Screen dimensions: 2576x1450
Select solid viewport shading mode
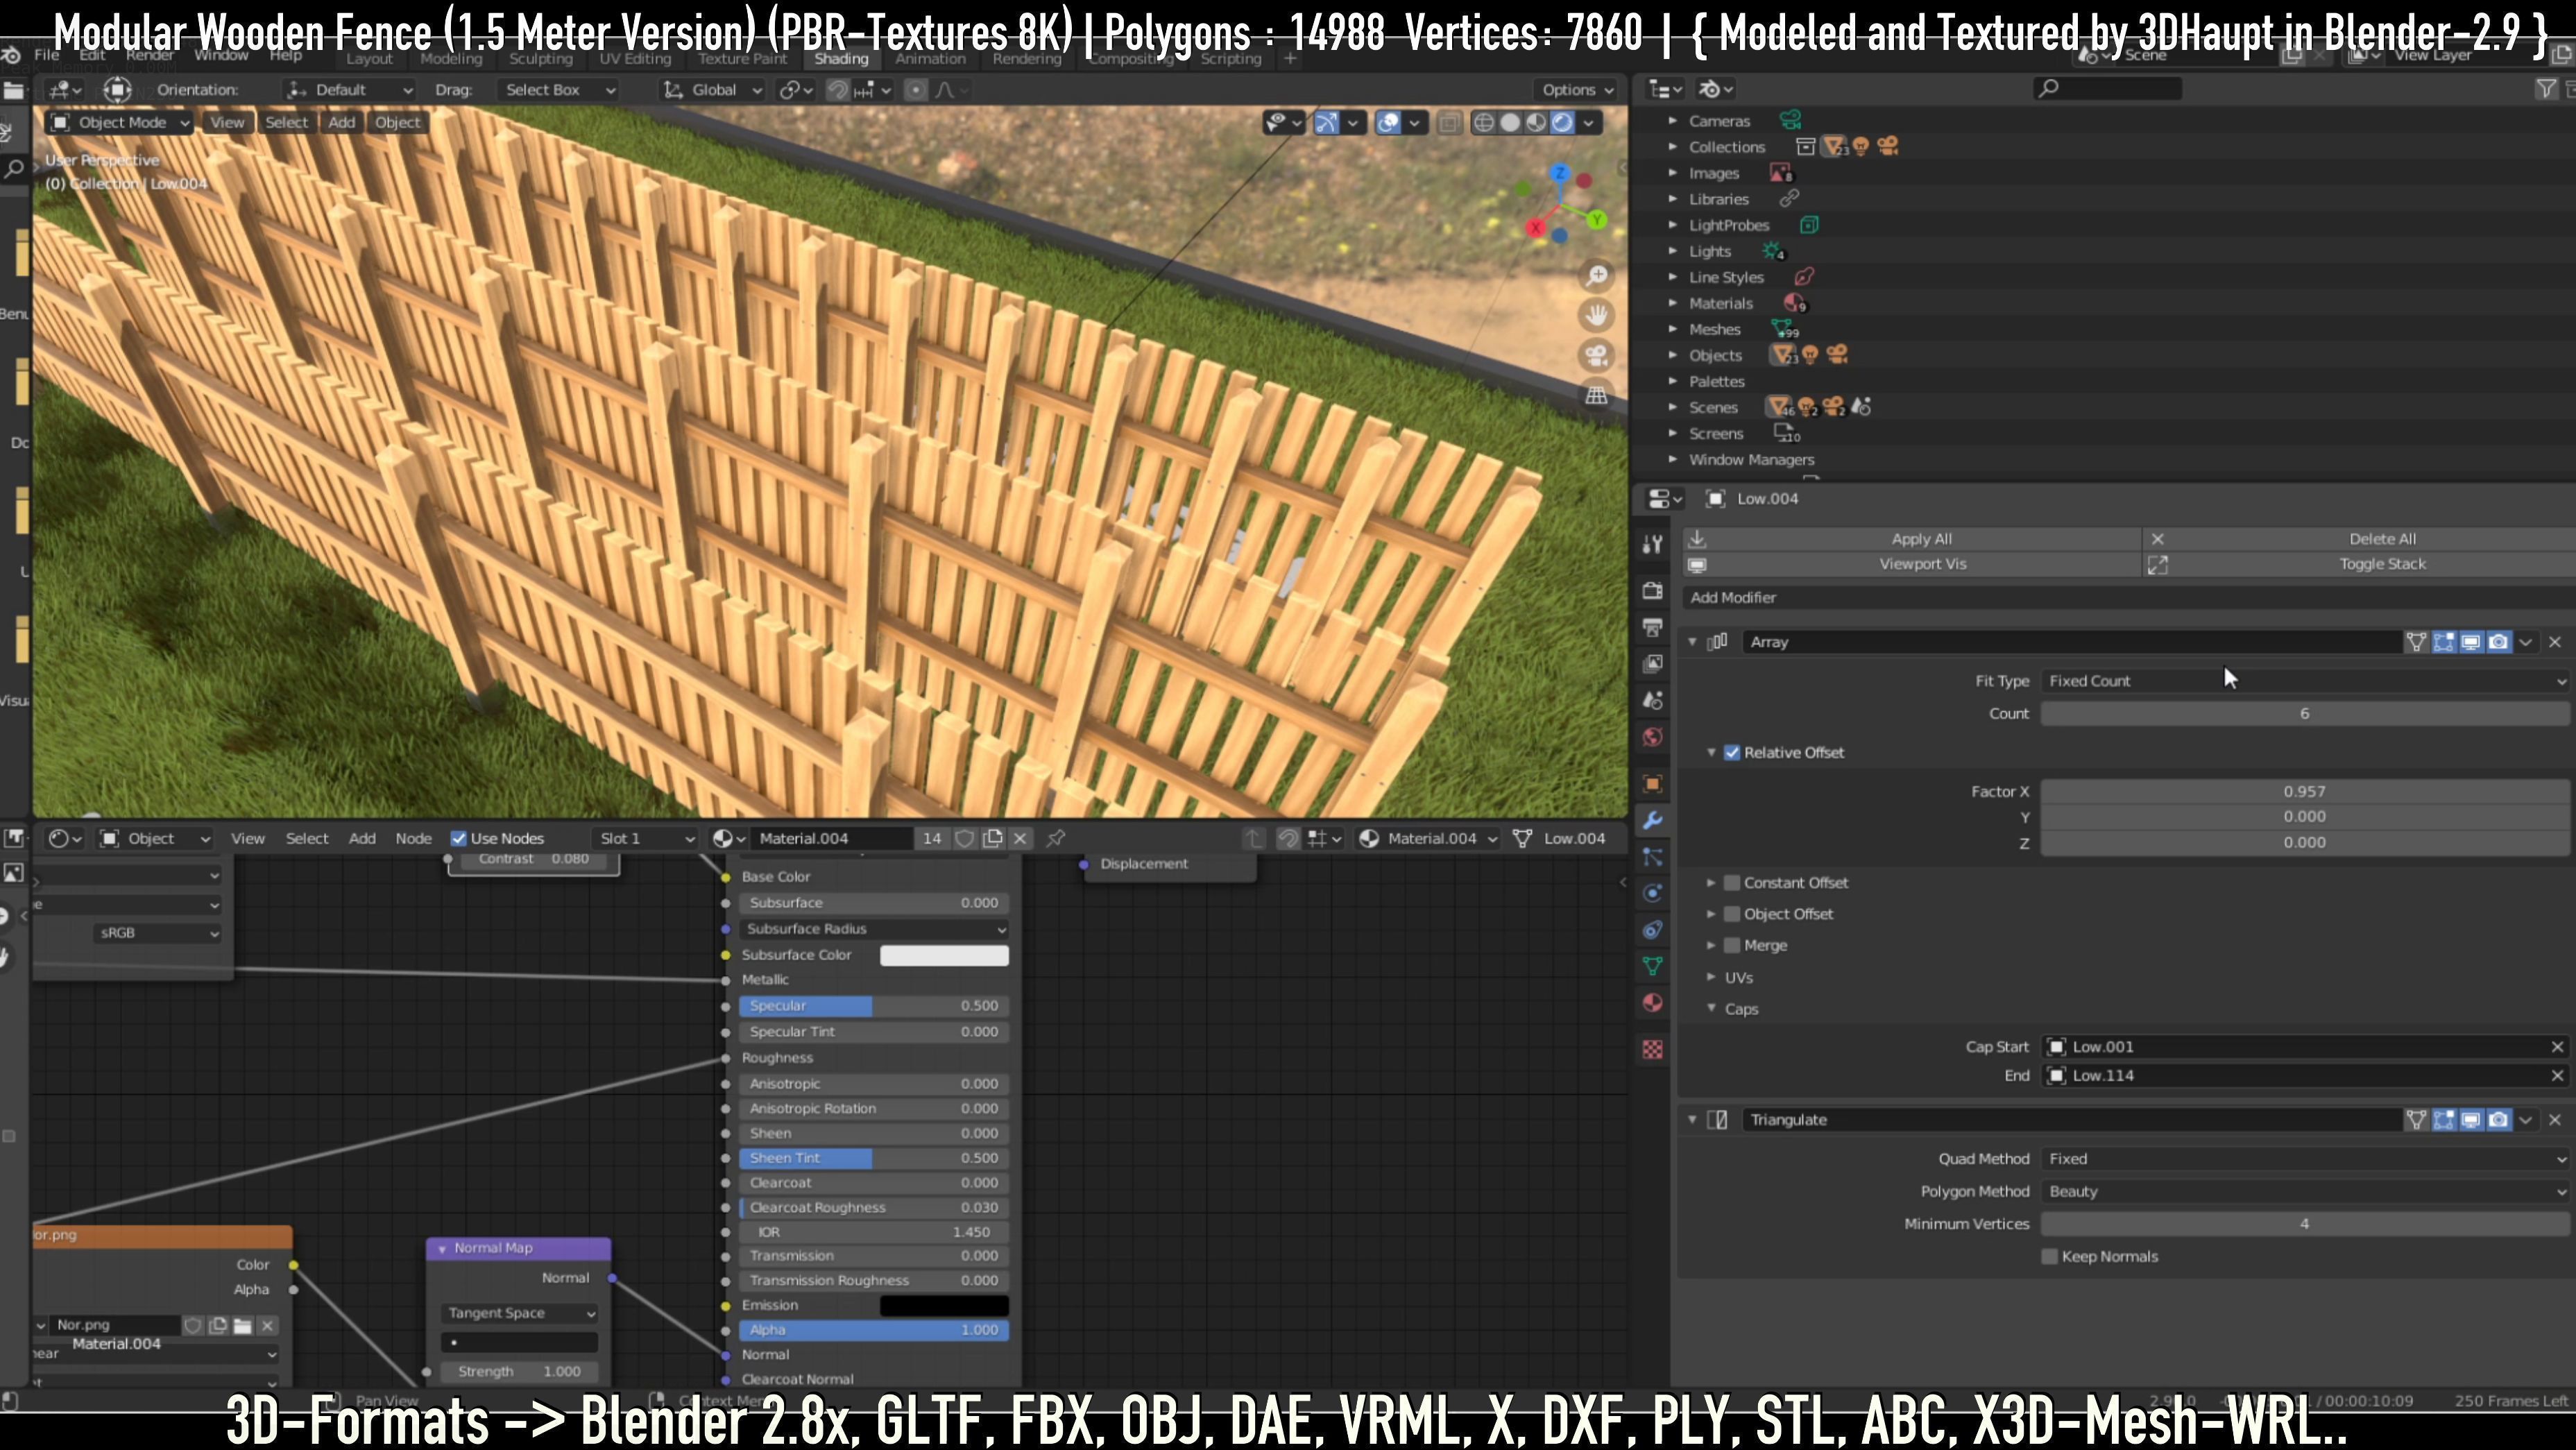click(x=1510, y=122)
